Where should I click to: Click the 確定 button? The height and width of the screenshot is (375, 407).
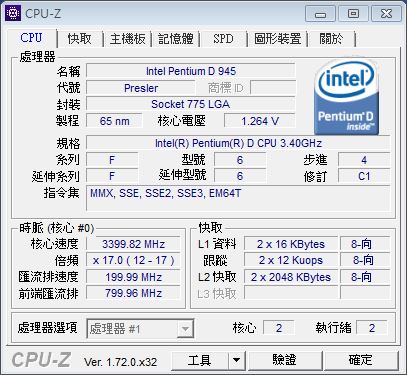(361, 360)
